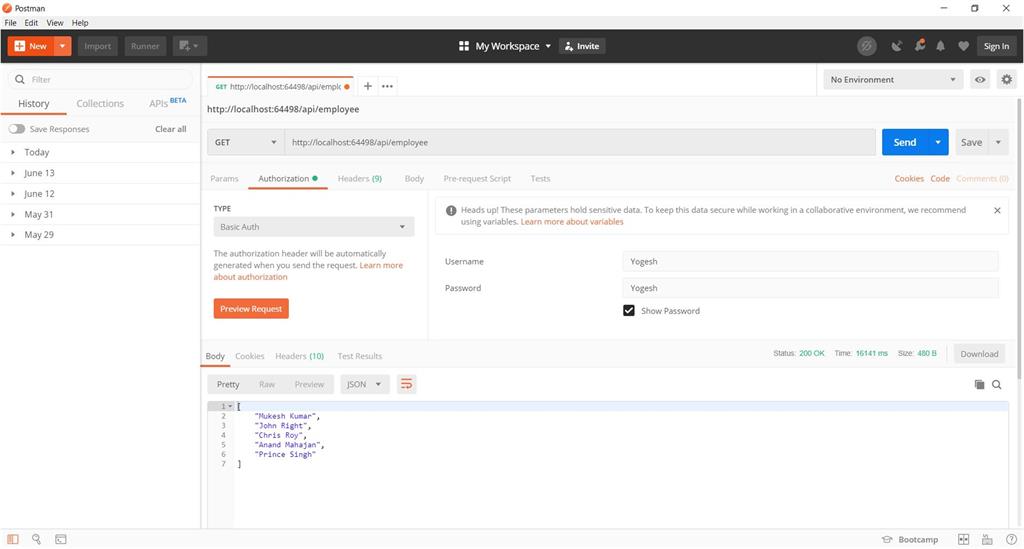Expand the May 31 history group

pos(101,214)
